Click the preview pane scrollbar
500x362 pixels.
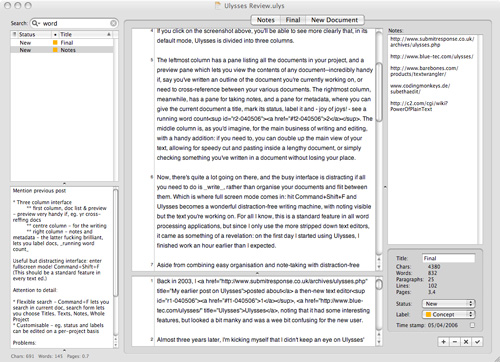(x=116, y=243)
